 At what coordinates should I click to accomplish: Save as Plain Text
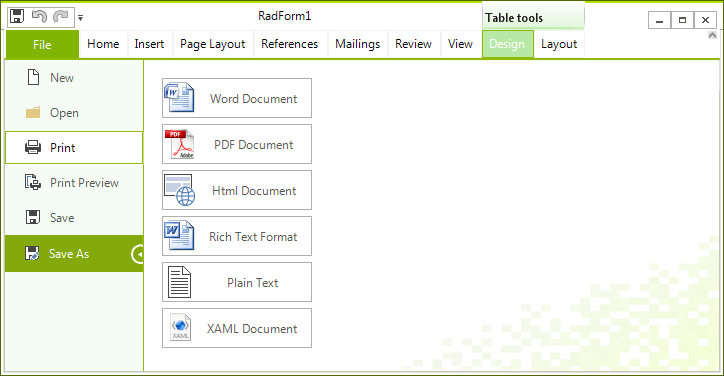click(237, 282)
